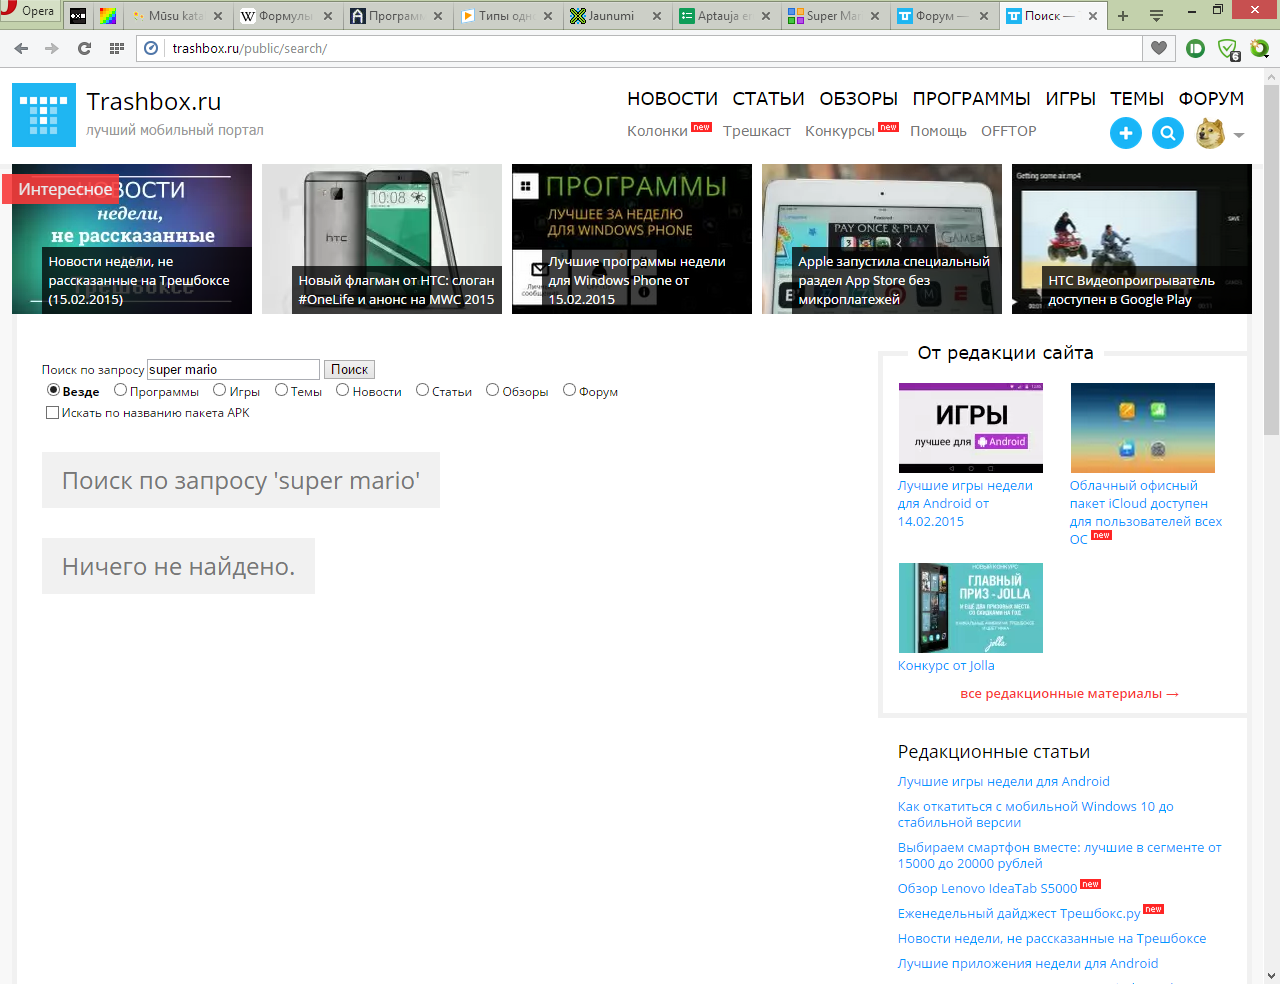The width and height of the screenshot is (1280, 984).
Task: Click the heart bookmark icon in address bar
Action: click(x=1159, y=48)
